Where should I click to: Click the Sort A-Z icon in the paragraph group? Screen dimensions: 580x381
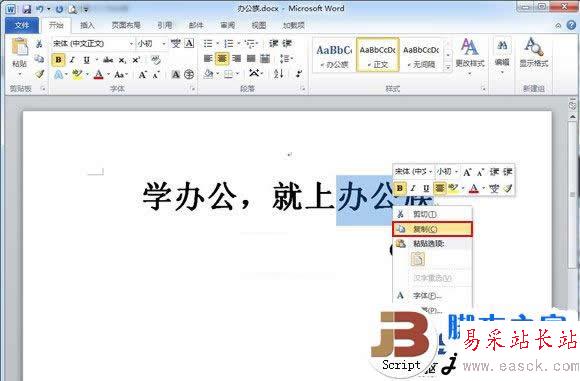tap(279, 73)
